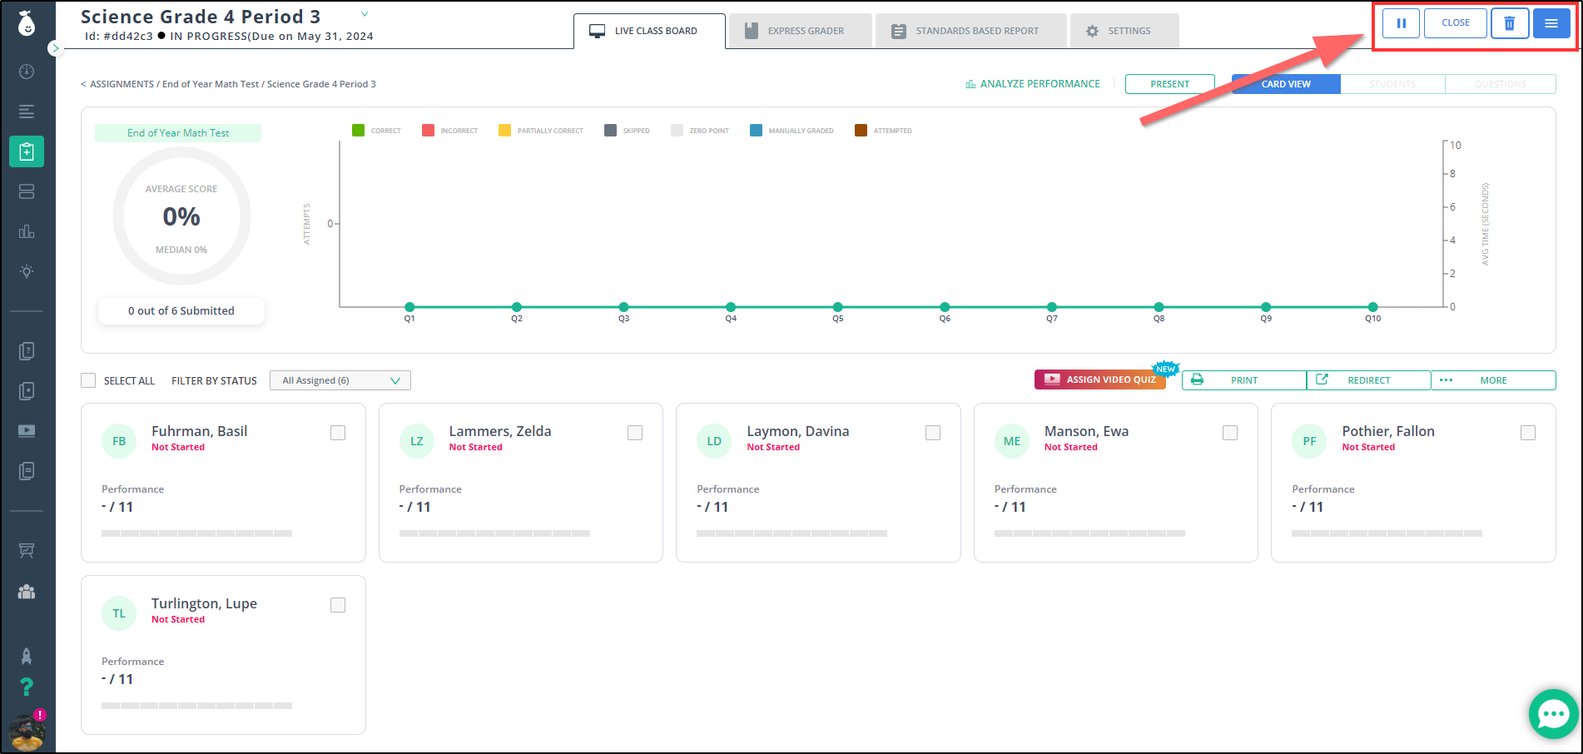This screenshot has height=754, width=1583.
Task: Click the Analyze Performance chart icon
Action: [x=970, y=84]
